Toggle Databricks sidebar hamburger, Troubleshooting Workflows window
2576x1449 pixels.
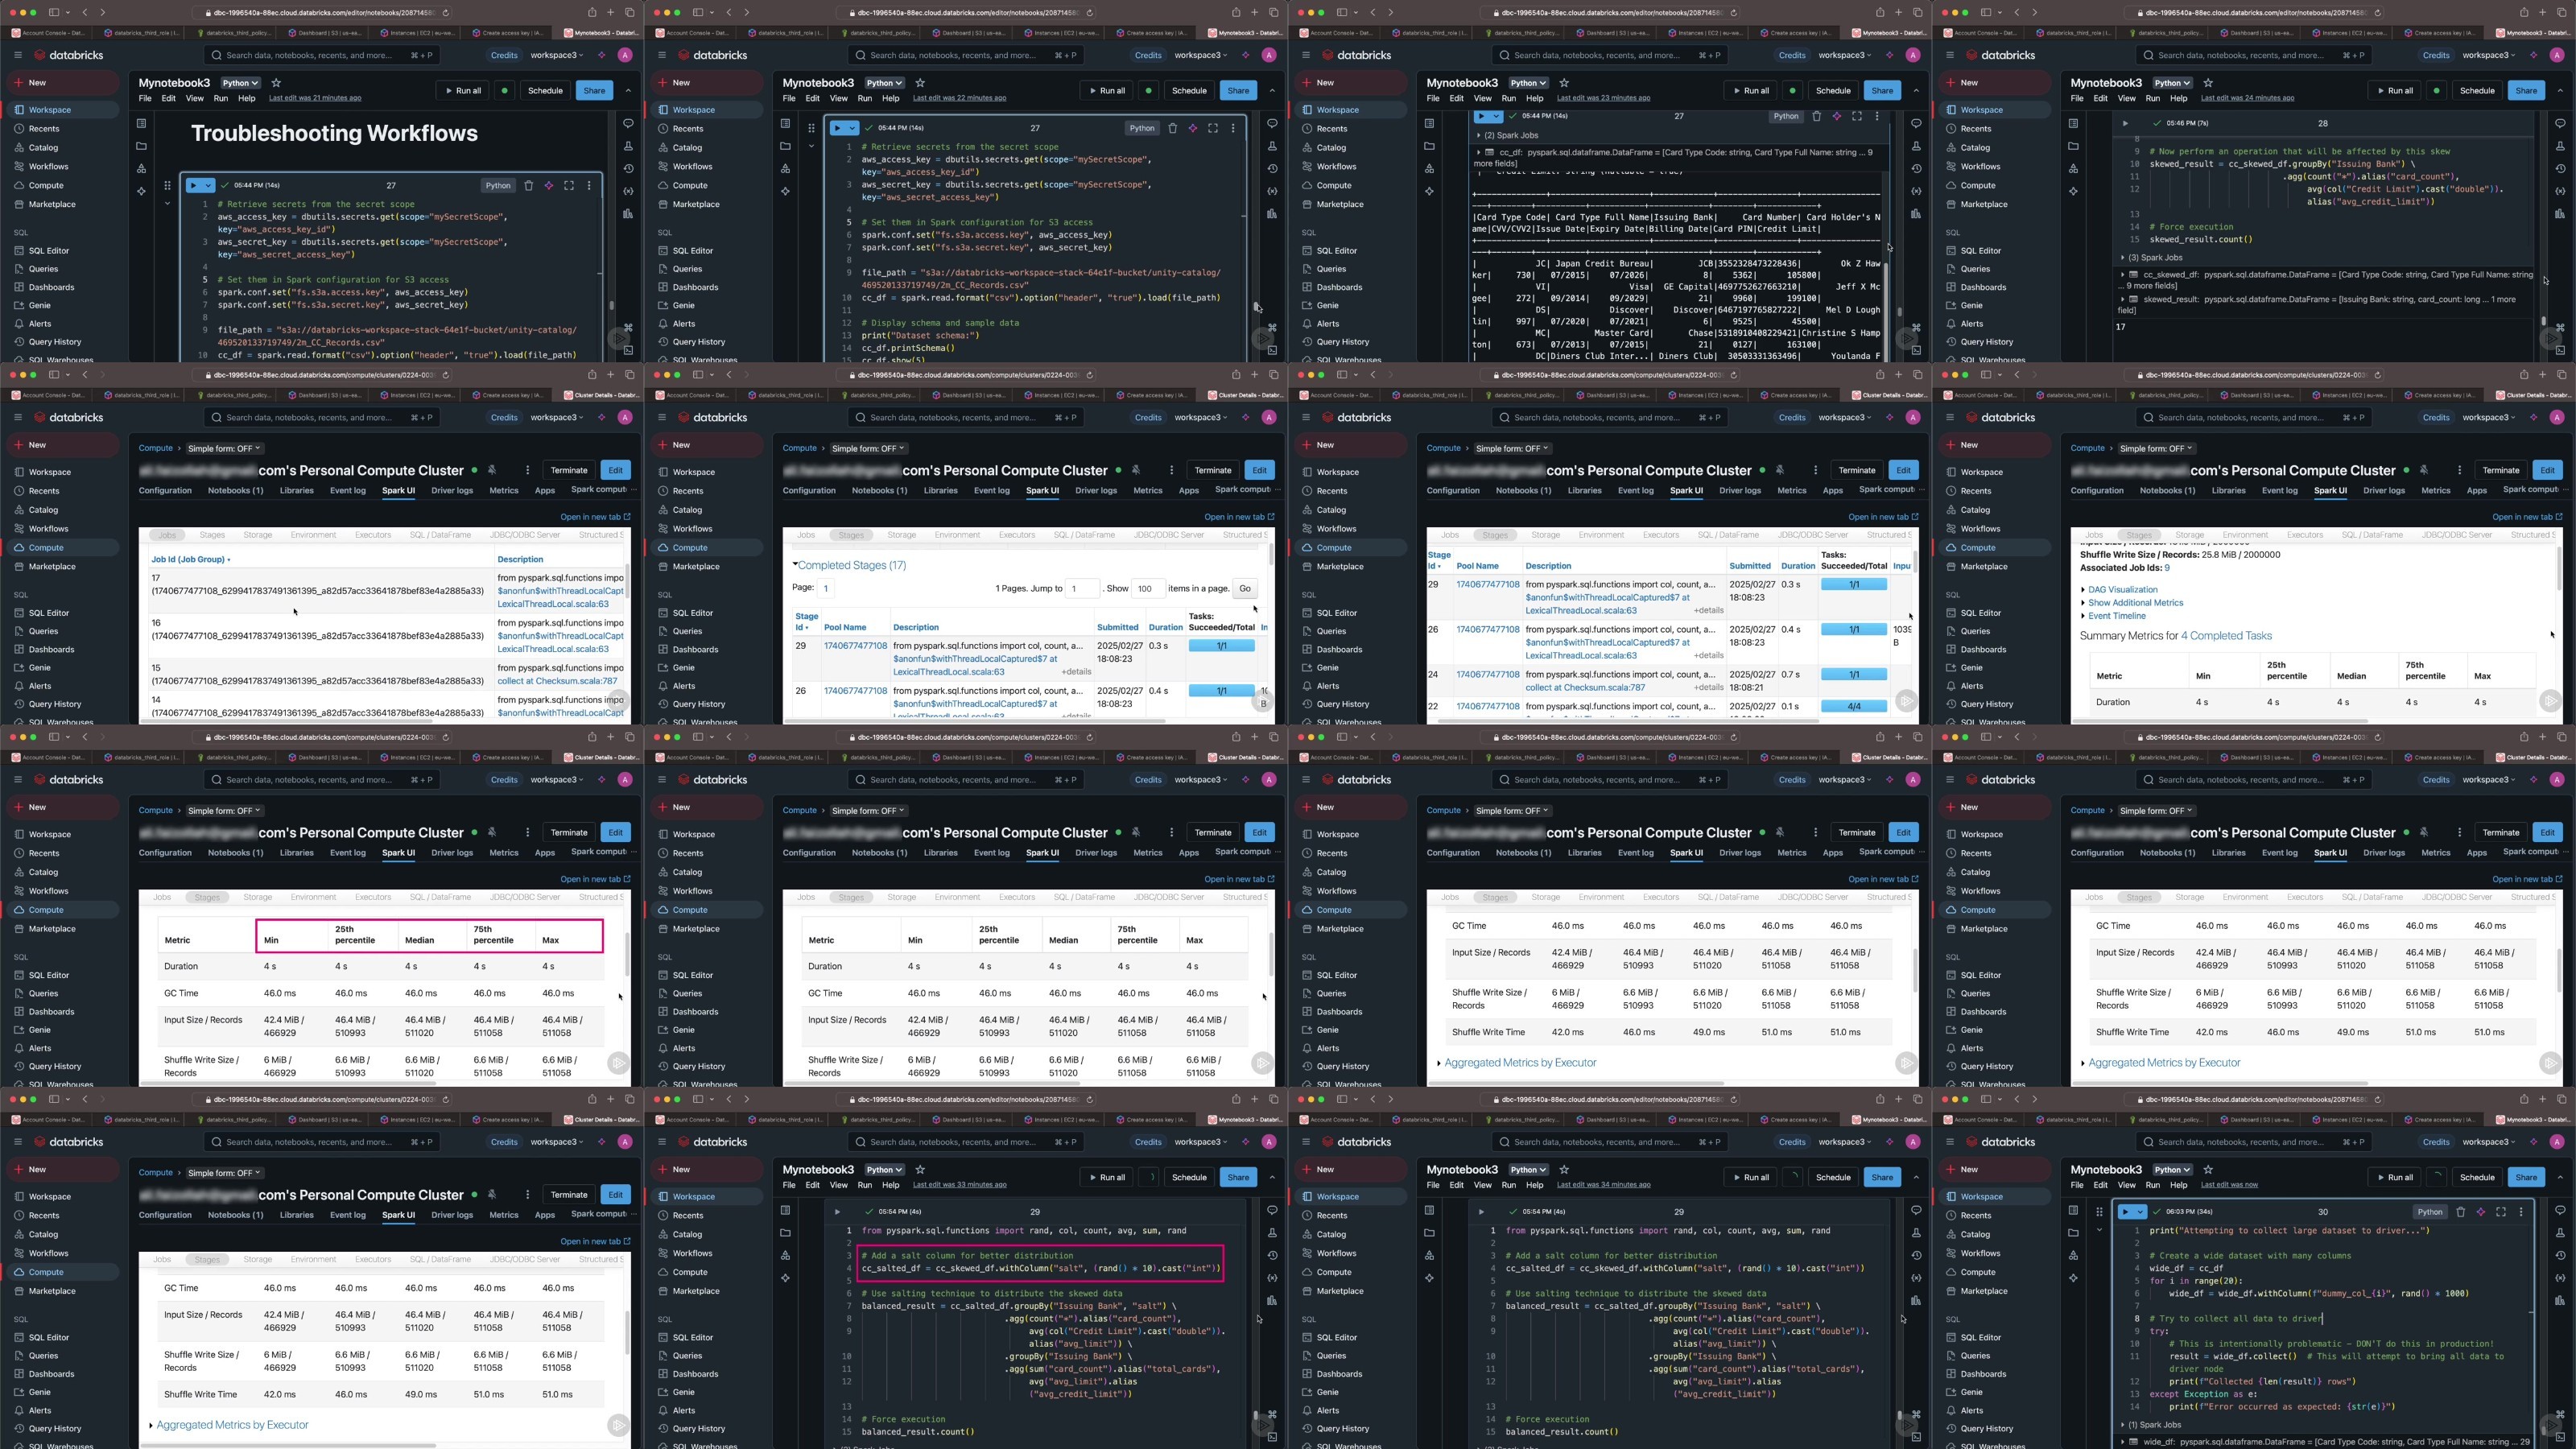[17, 55]
